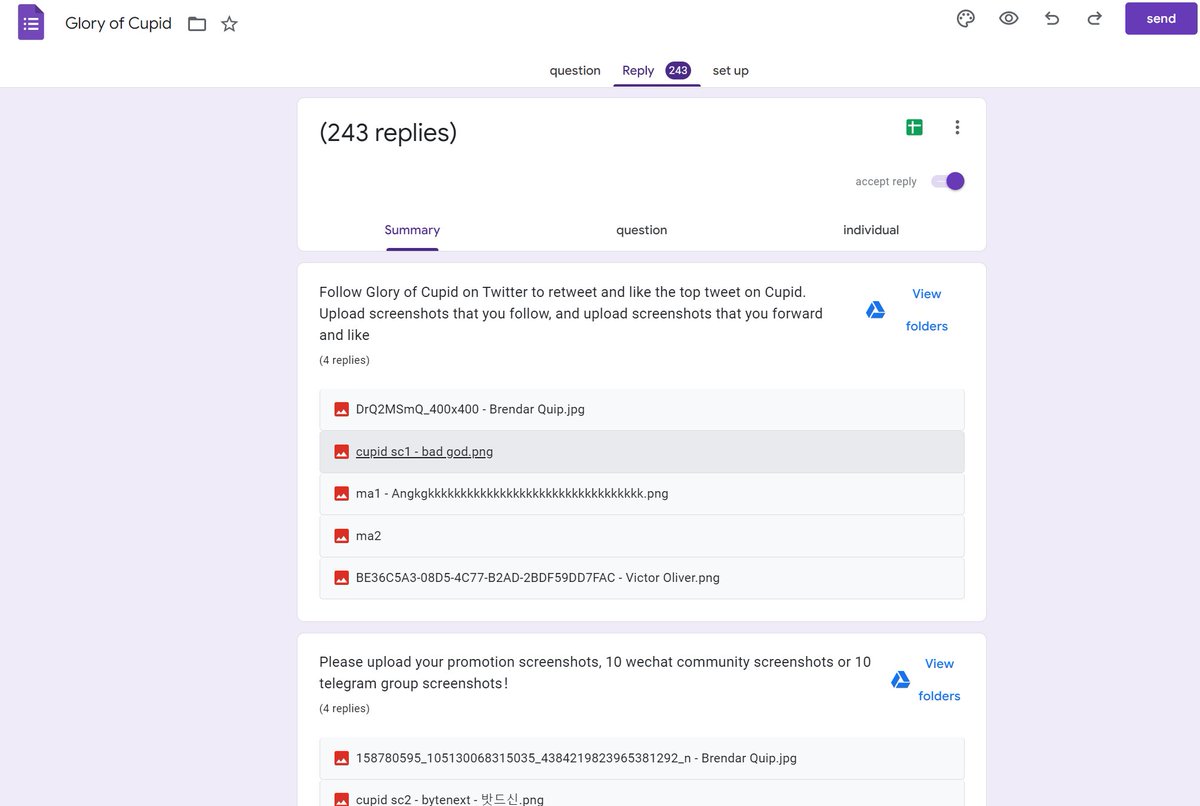1200x806 pixels.
Task: Preview the form with eye icon
Action: pos(1008,19)
